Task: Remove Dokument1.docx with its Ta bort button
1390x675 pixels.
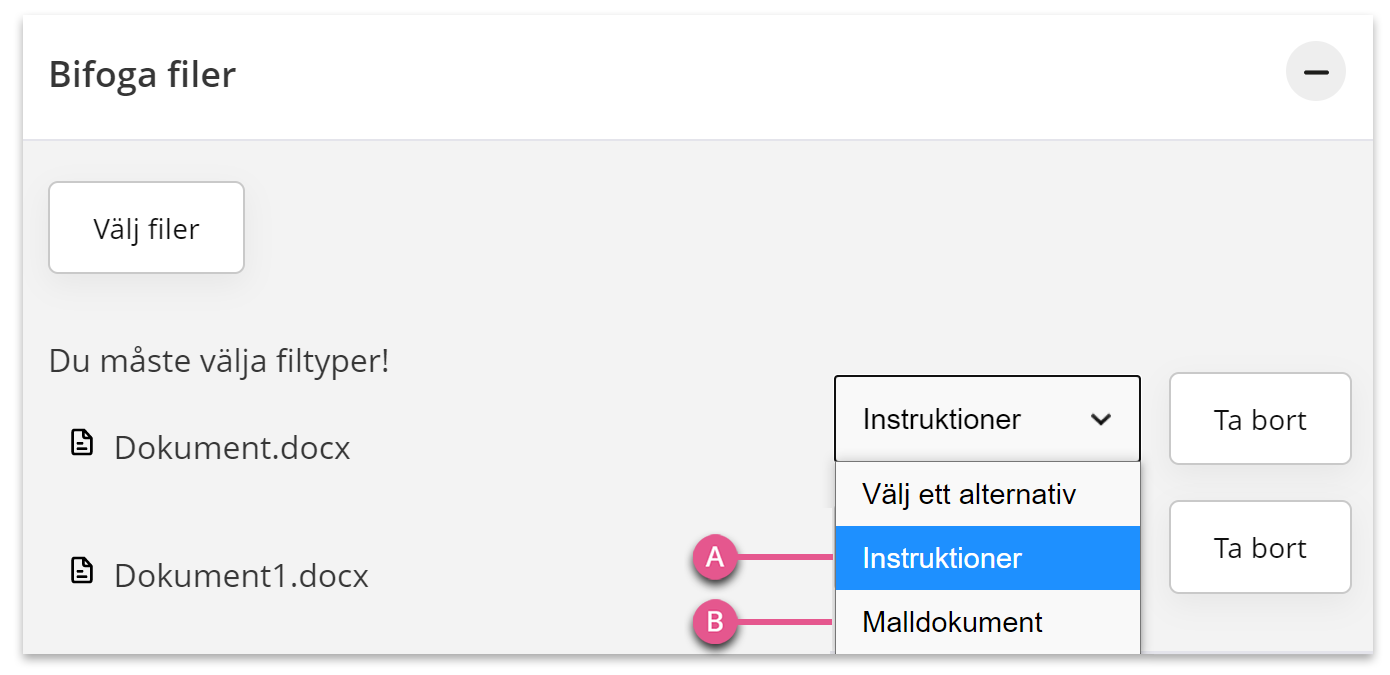Action: [1260, 547]
